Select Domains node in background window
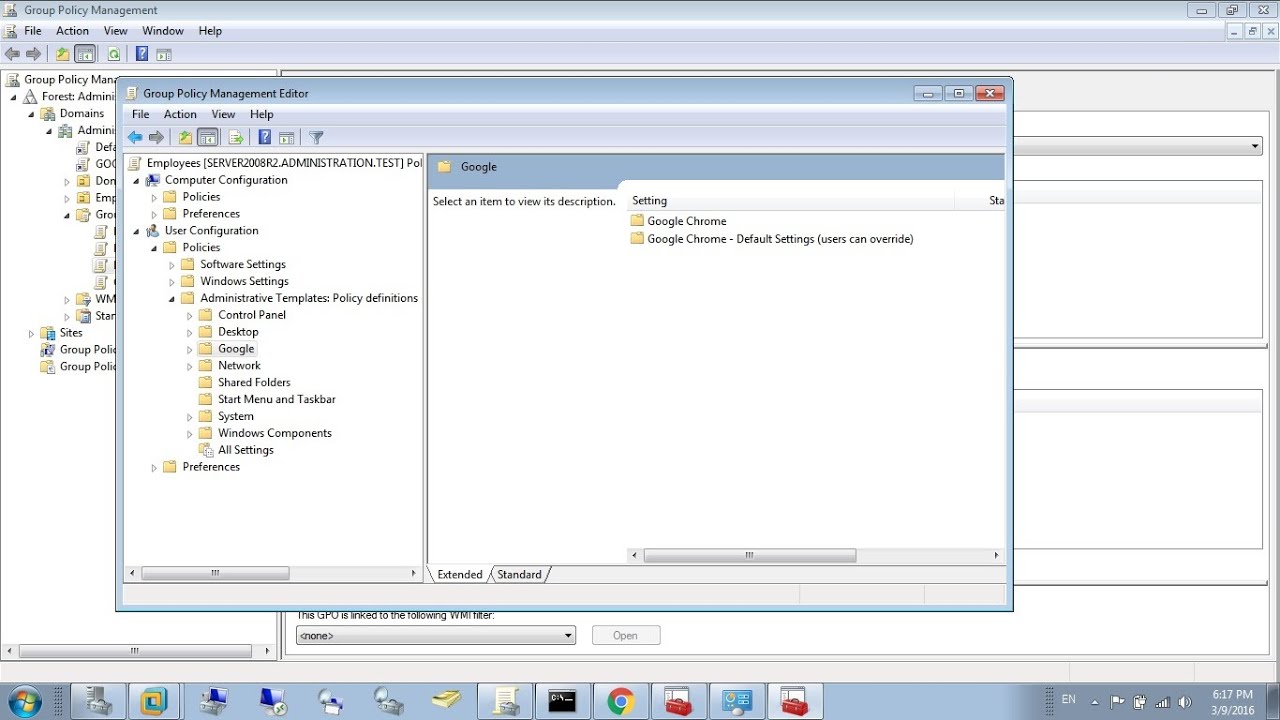The height and width of the screenshot is (720, 1280). coord(82,114)
